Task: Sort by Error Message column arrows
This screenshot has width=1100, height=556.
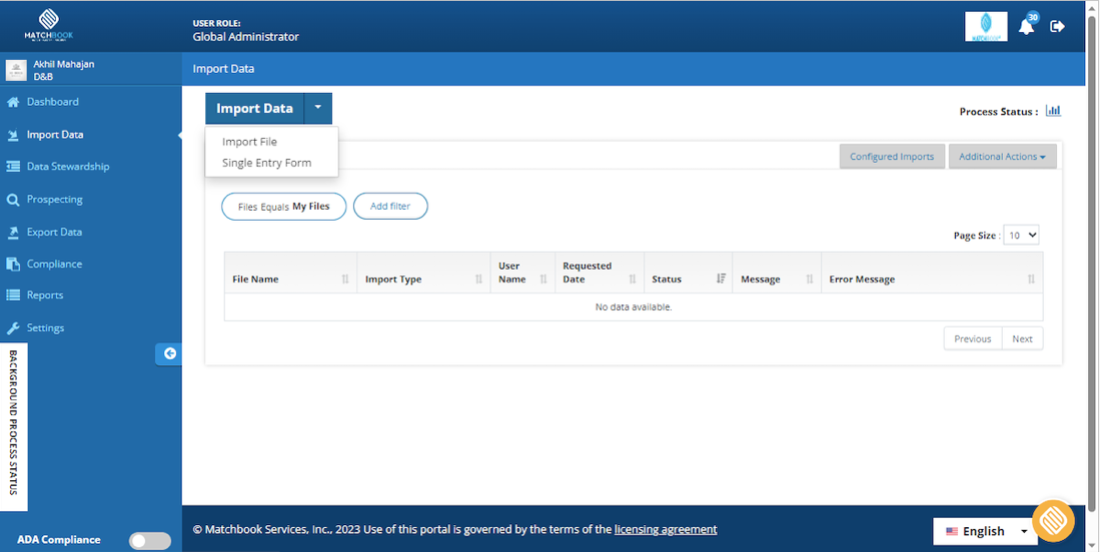Action: (1031, 279)
